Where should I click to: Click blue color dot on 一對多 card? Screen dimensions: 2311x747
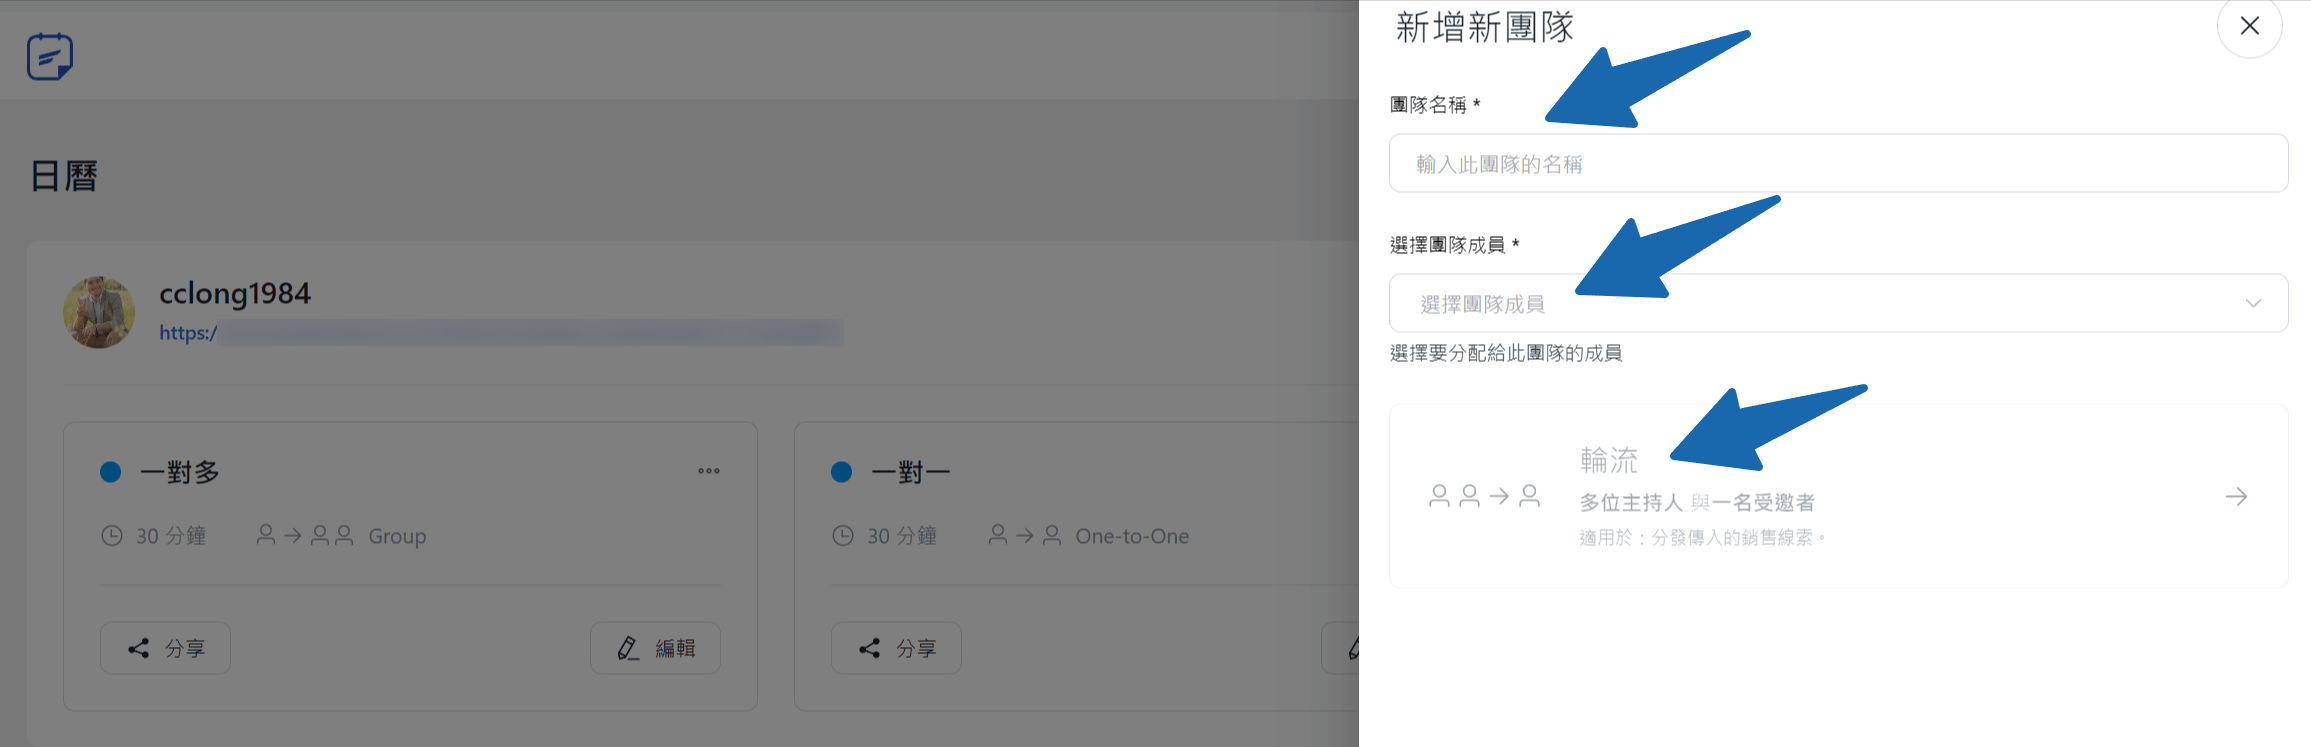tap(111, 472)
